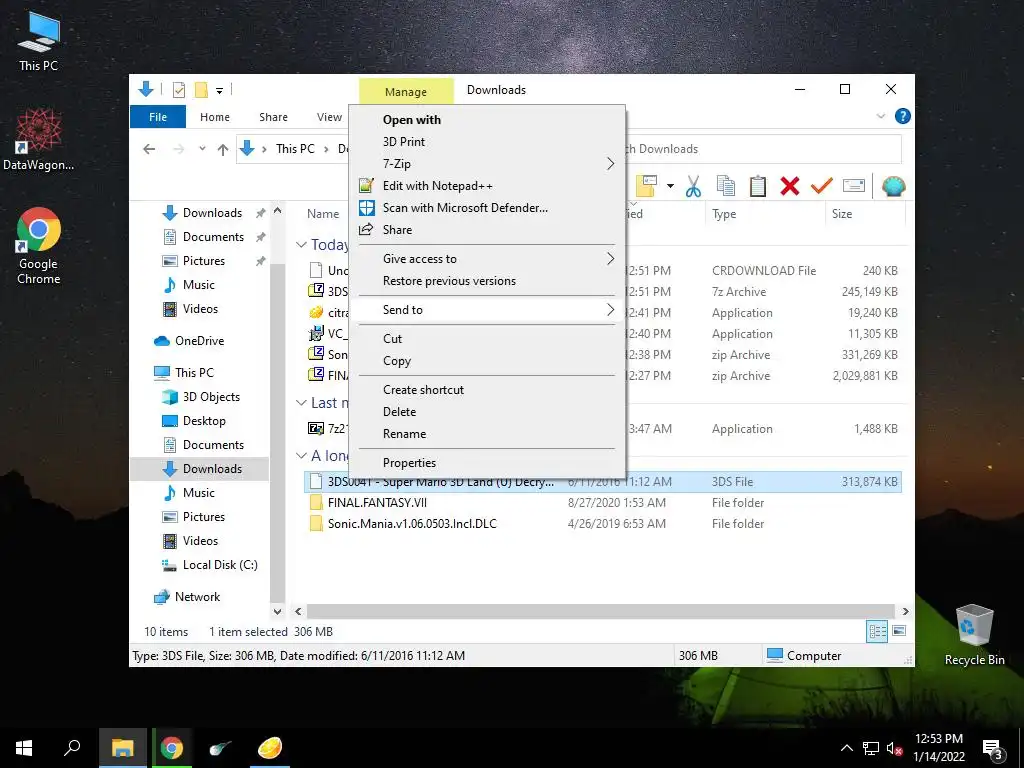1024x768 pixels.
Task: Open taskbar Search magnifier
Action: (72, 748)
